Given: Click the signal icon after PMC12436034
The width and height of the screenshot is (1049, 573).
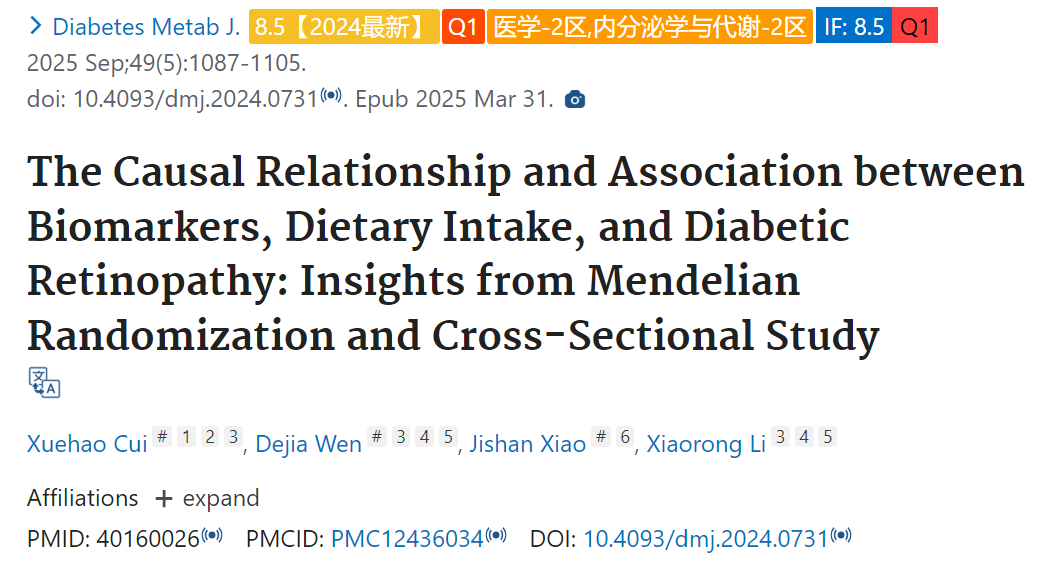Looking at the screenshot, I should tap(496, 535).
